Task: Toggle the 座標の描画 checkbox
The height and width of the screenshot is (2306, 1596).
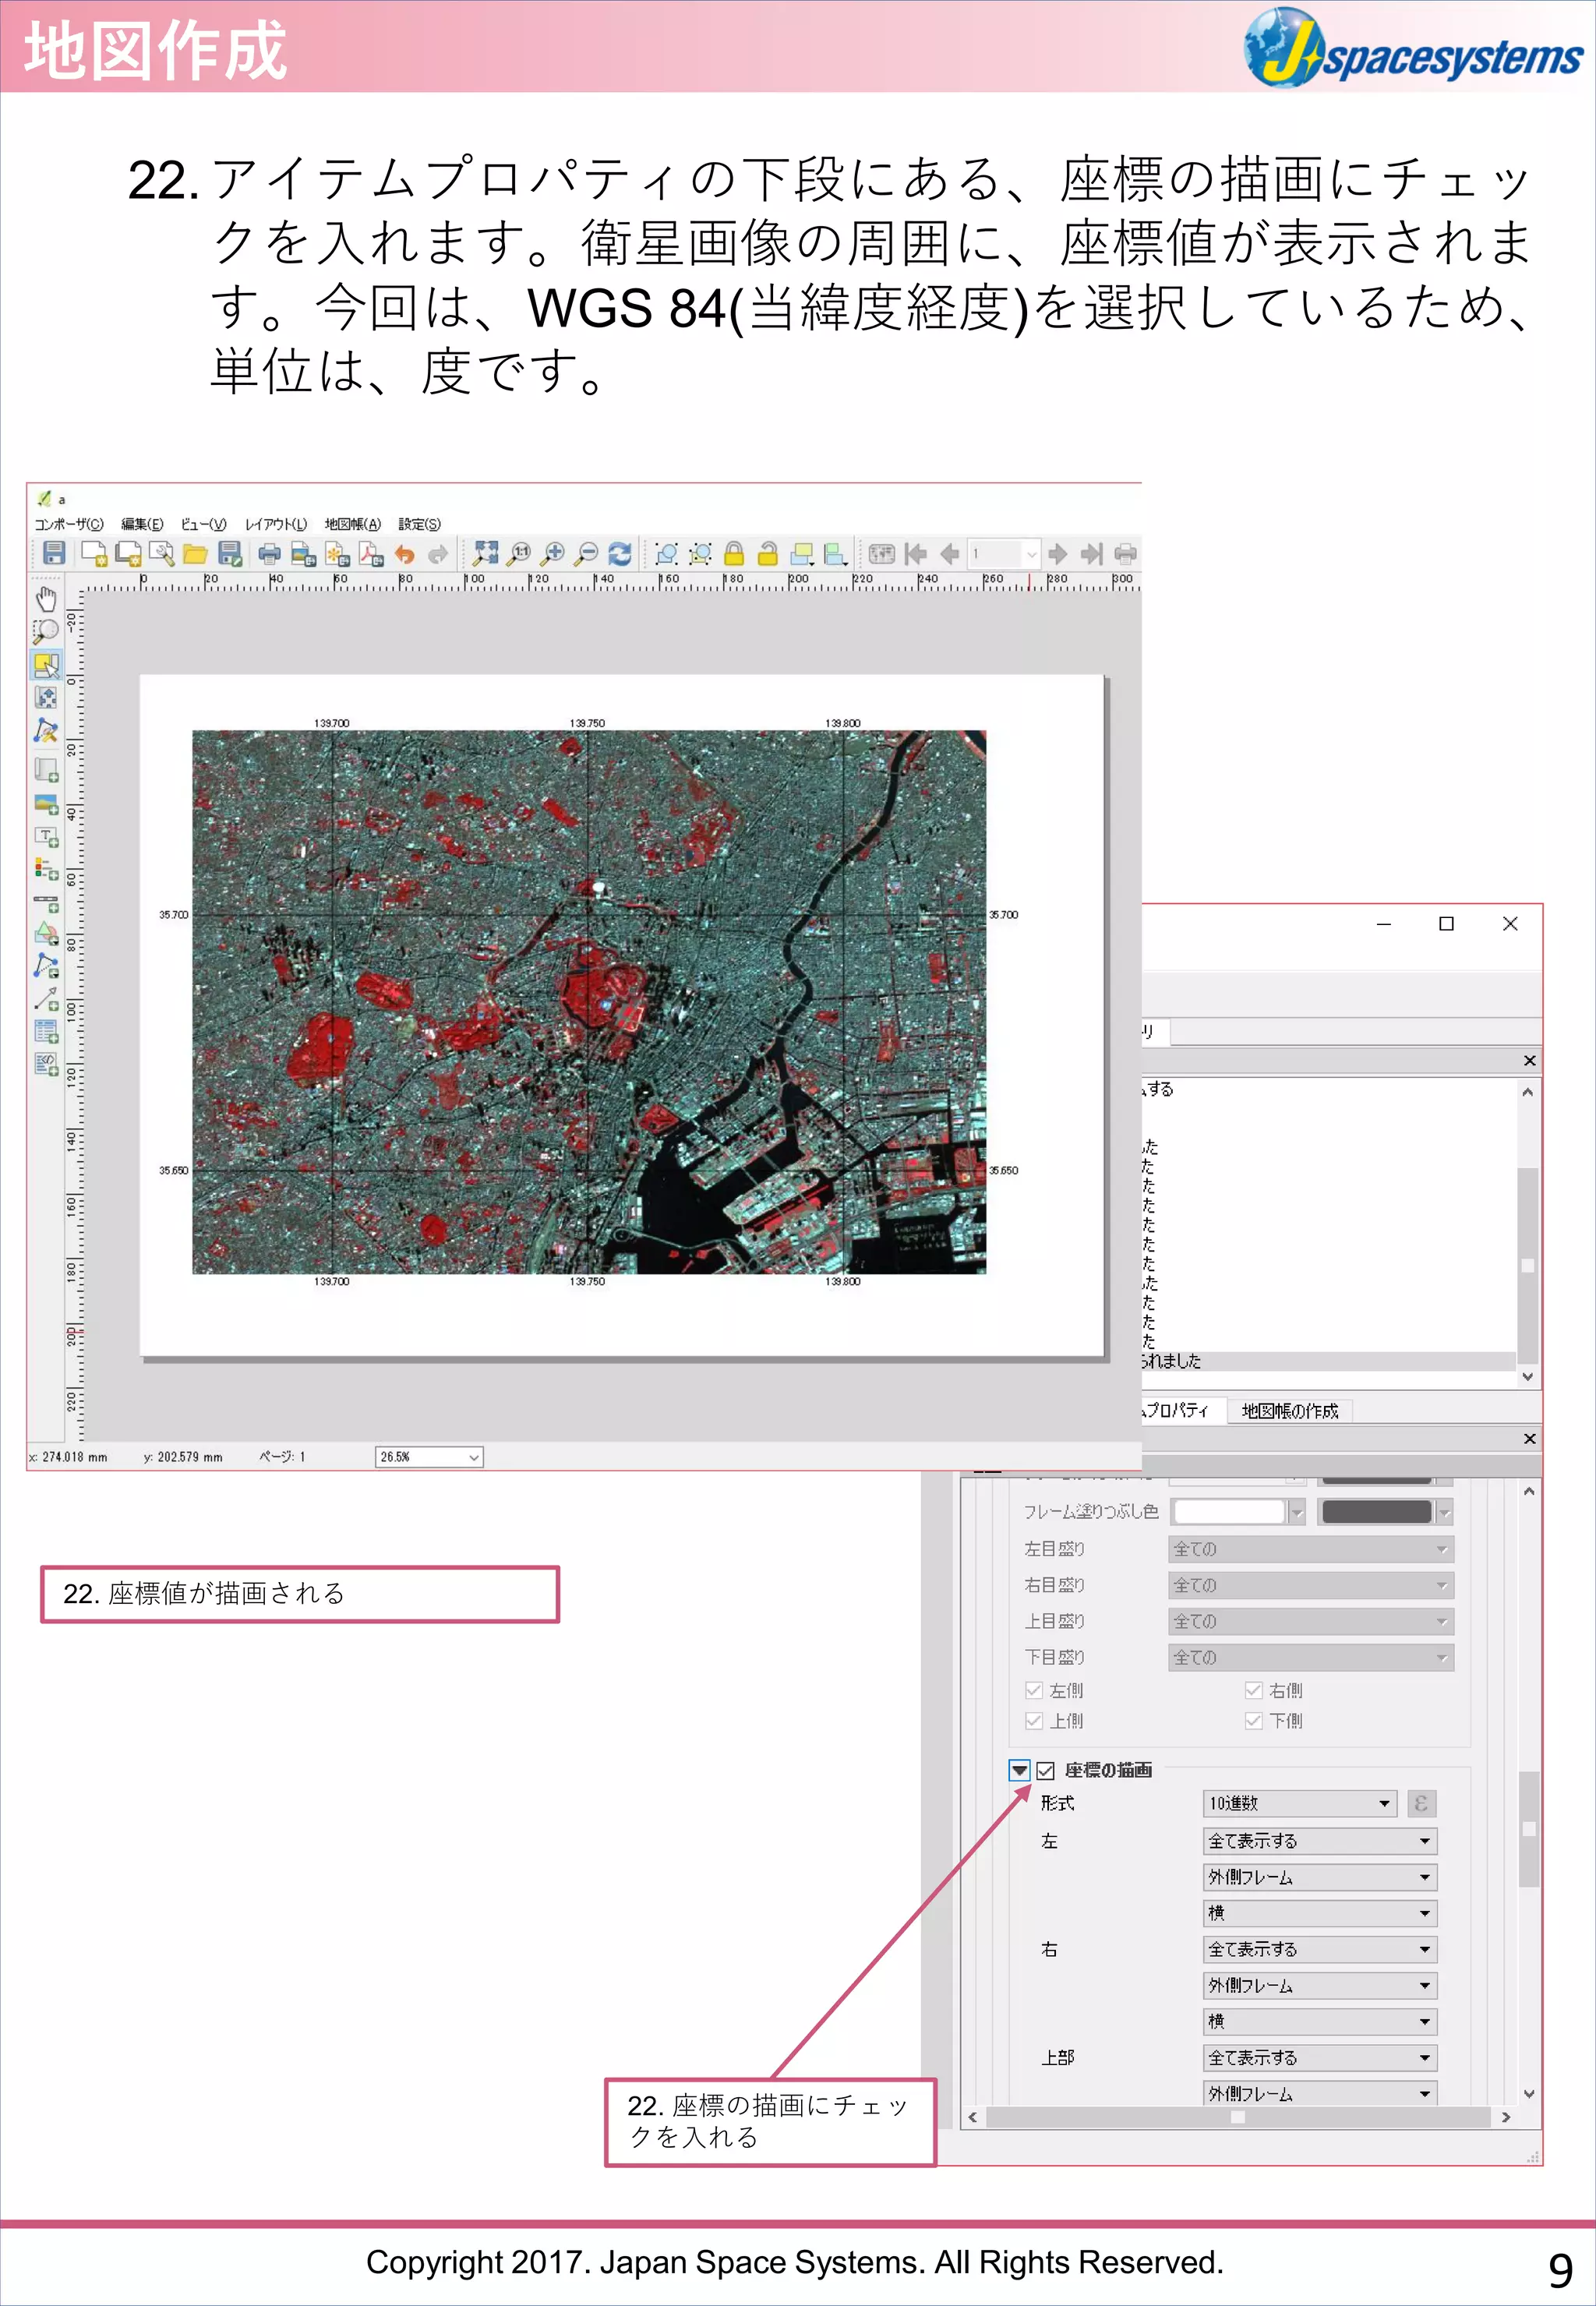Action: [x=1046, y=1770]
